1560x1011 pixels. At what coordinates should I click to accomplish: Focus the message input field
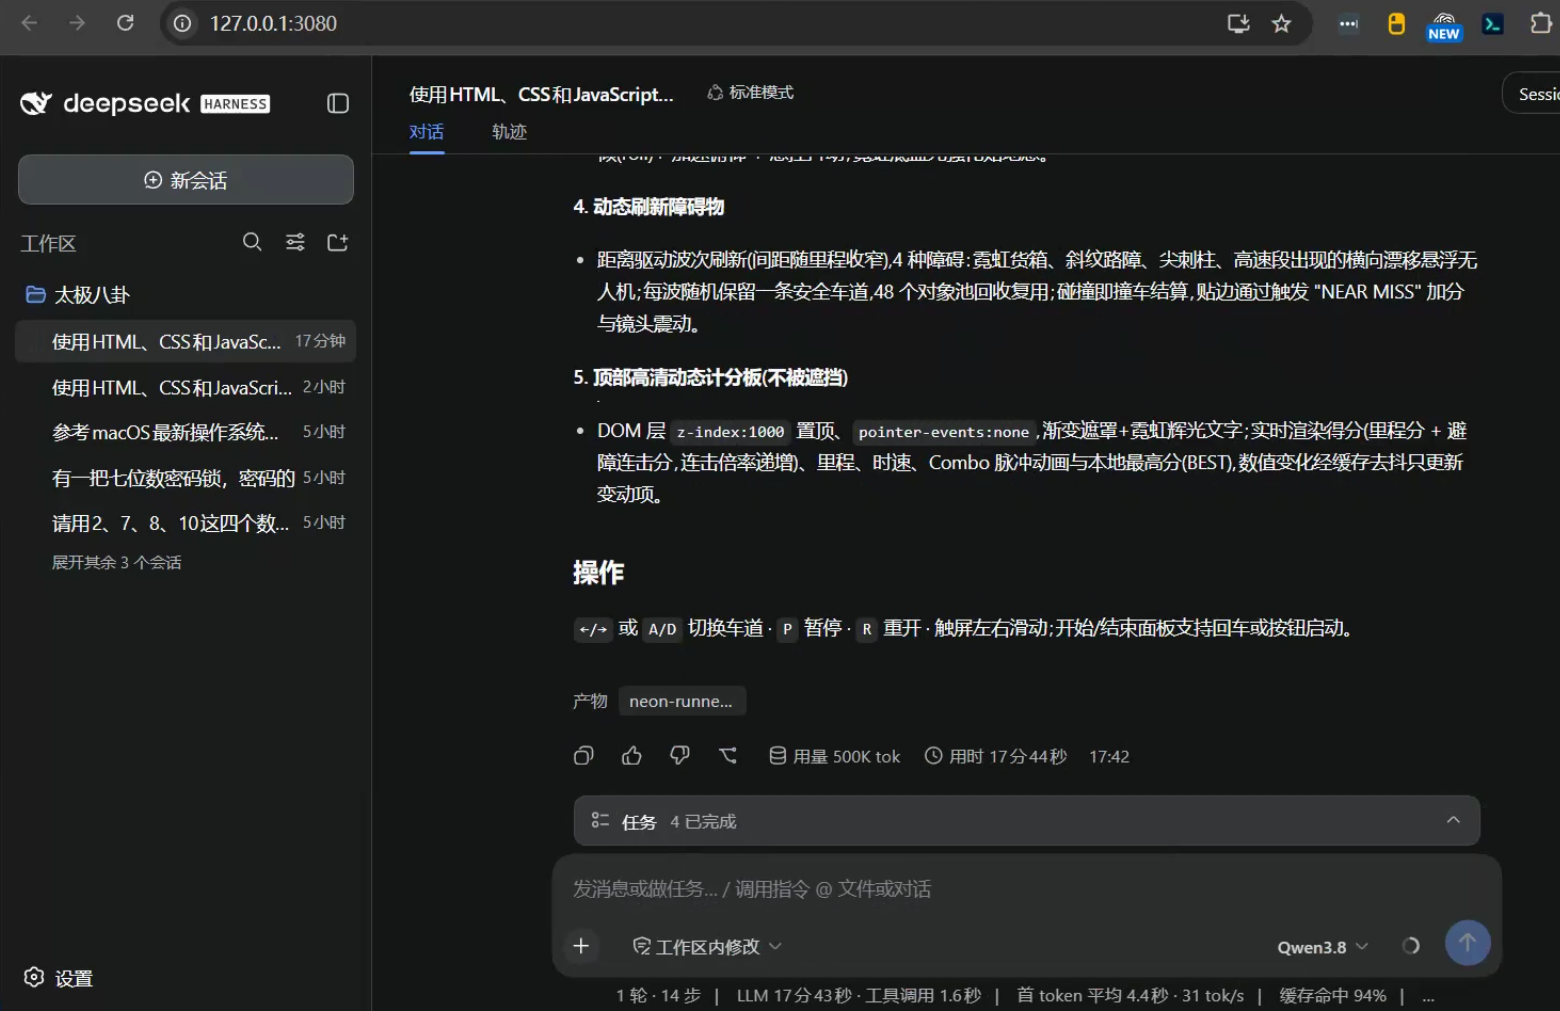click(x=1026, y=889)
